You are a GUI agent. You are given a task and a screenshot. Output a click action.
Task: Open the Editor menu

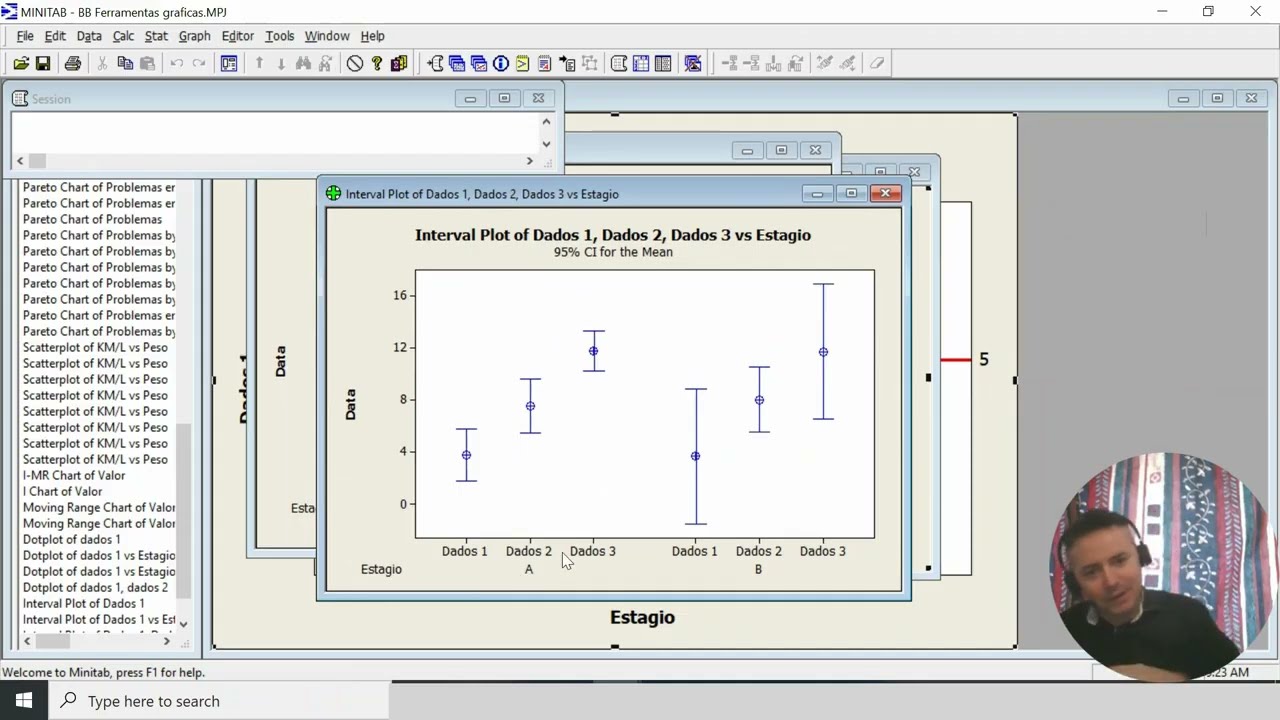click(237, 36)
